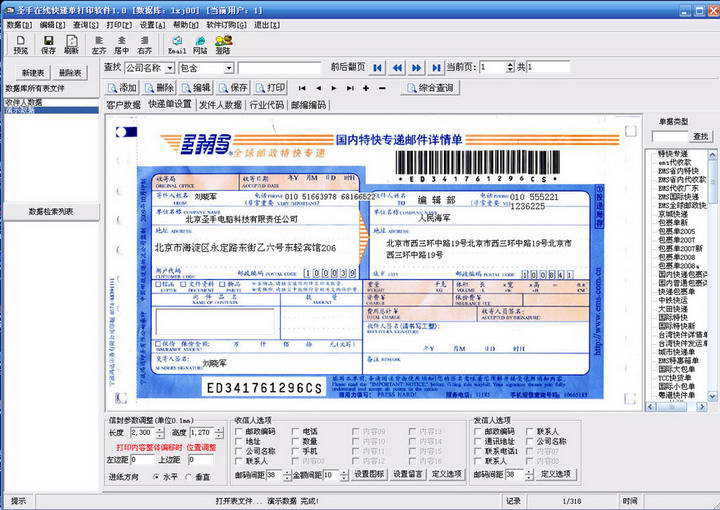The image size is (720, 510).
Task: Switch to the 发件人数据 tab
Action: [220, 104]
